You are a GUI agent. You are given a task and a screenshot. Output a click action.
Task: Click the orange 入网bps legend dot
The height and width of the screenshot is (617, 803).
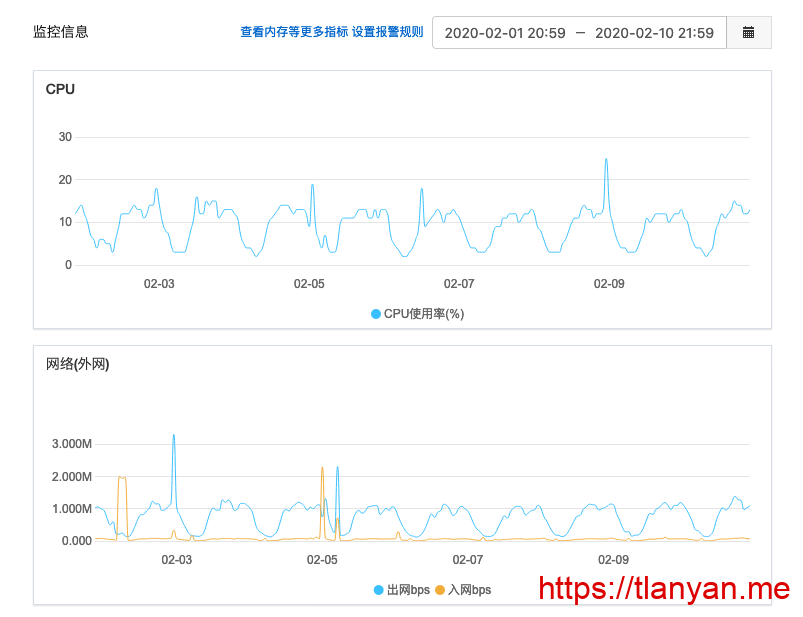[440, 590]
